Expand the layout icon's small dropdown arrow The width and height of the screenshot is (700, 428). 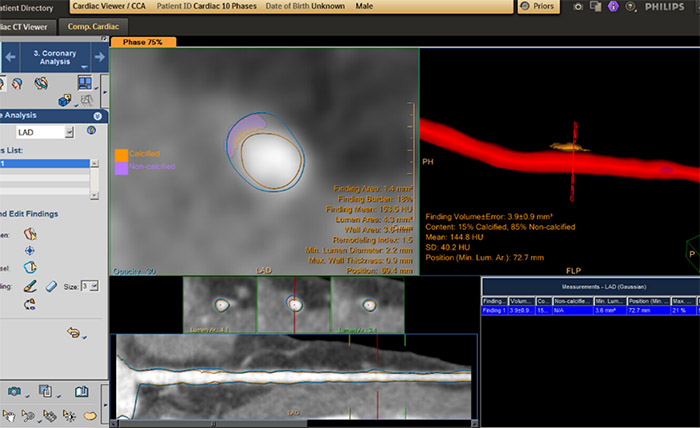pyautogui.click(x=96, y=88)
